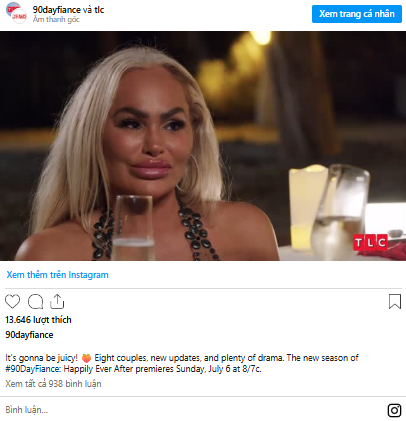
Task: Click the Bình luận comment input field
Action: [x=193, y=410]
